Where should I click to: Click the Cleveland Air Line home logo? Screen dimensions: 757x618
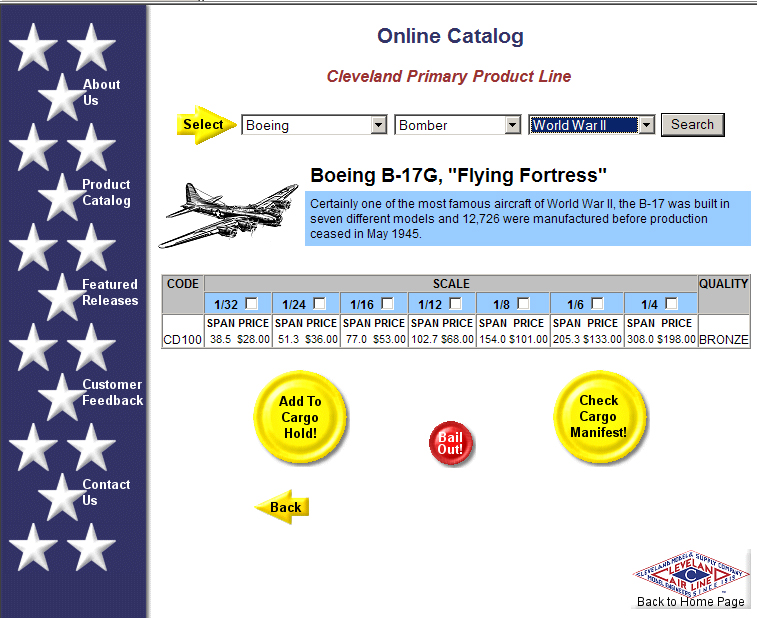(x=690, y=573)
